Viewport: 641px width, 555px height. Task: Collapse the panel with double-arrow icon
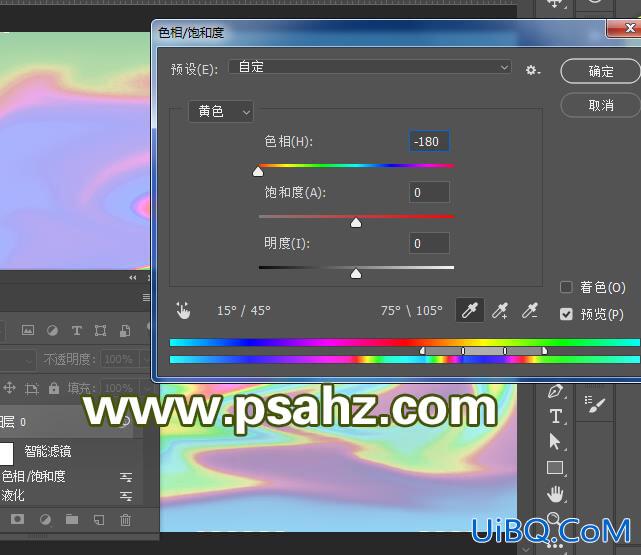pos(132,278)
